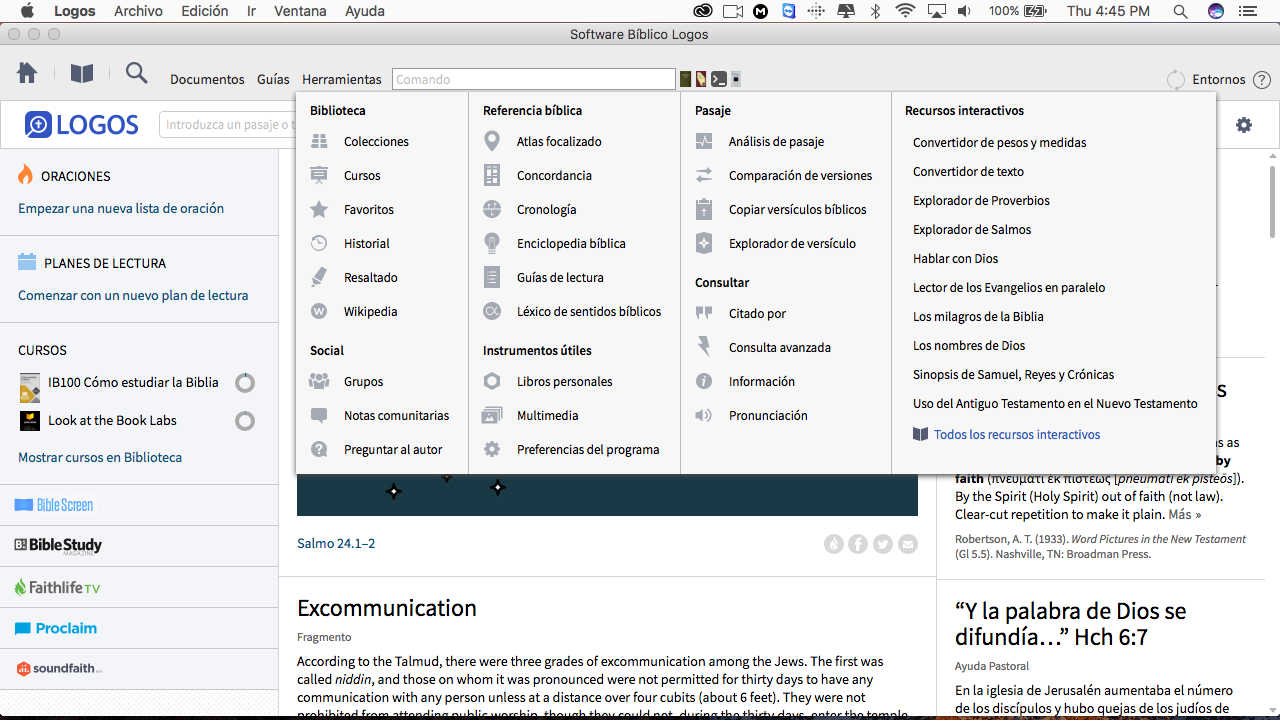Open the Proclaim link

click(x=56, y=629)
